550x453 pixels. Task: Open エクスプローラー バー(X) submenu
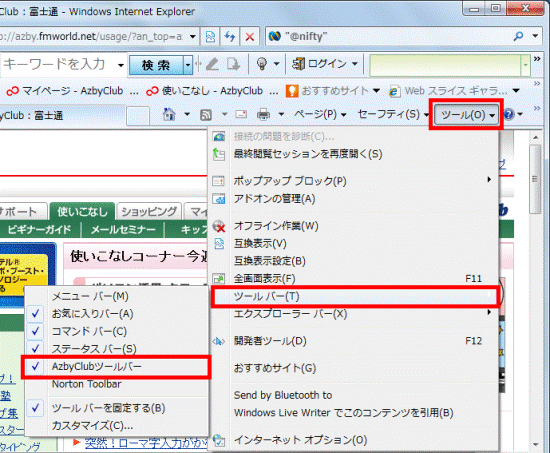coord(354,314)
